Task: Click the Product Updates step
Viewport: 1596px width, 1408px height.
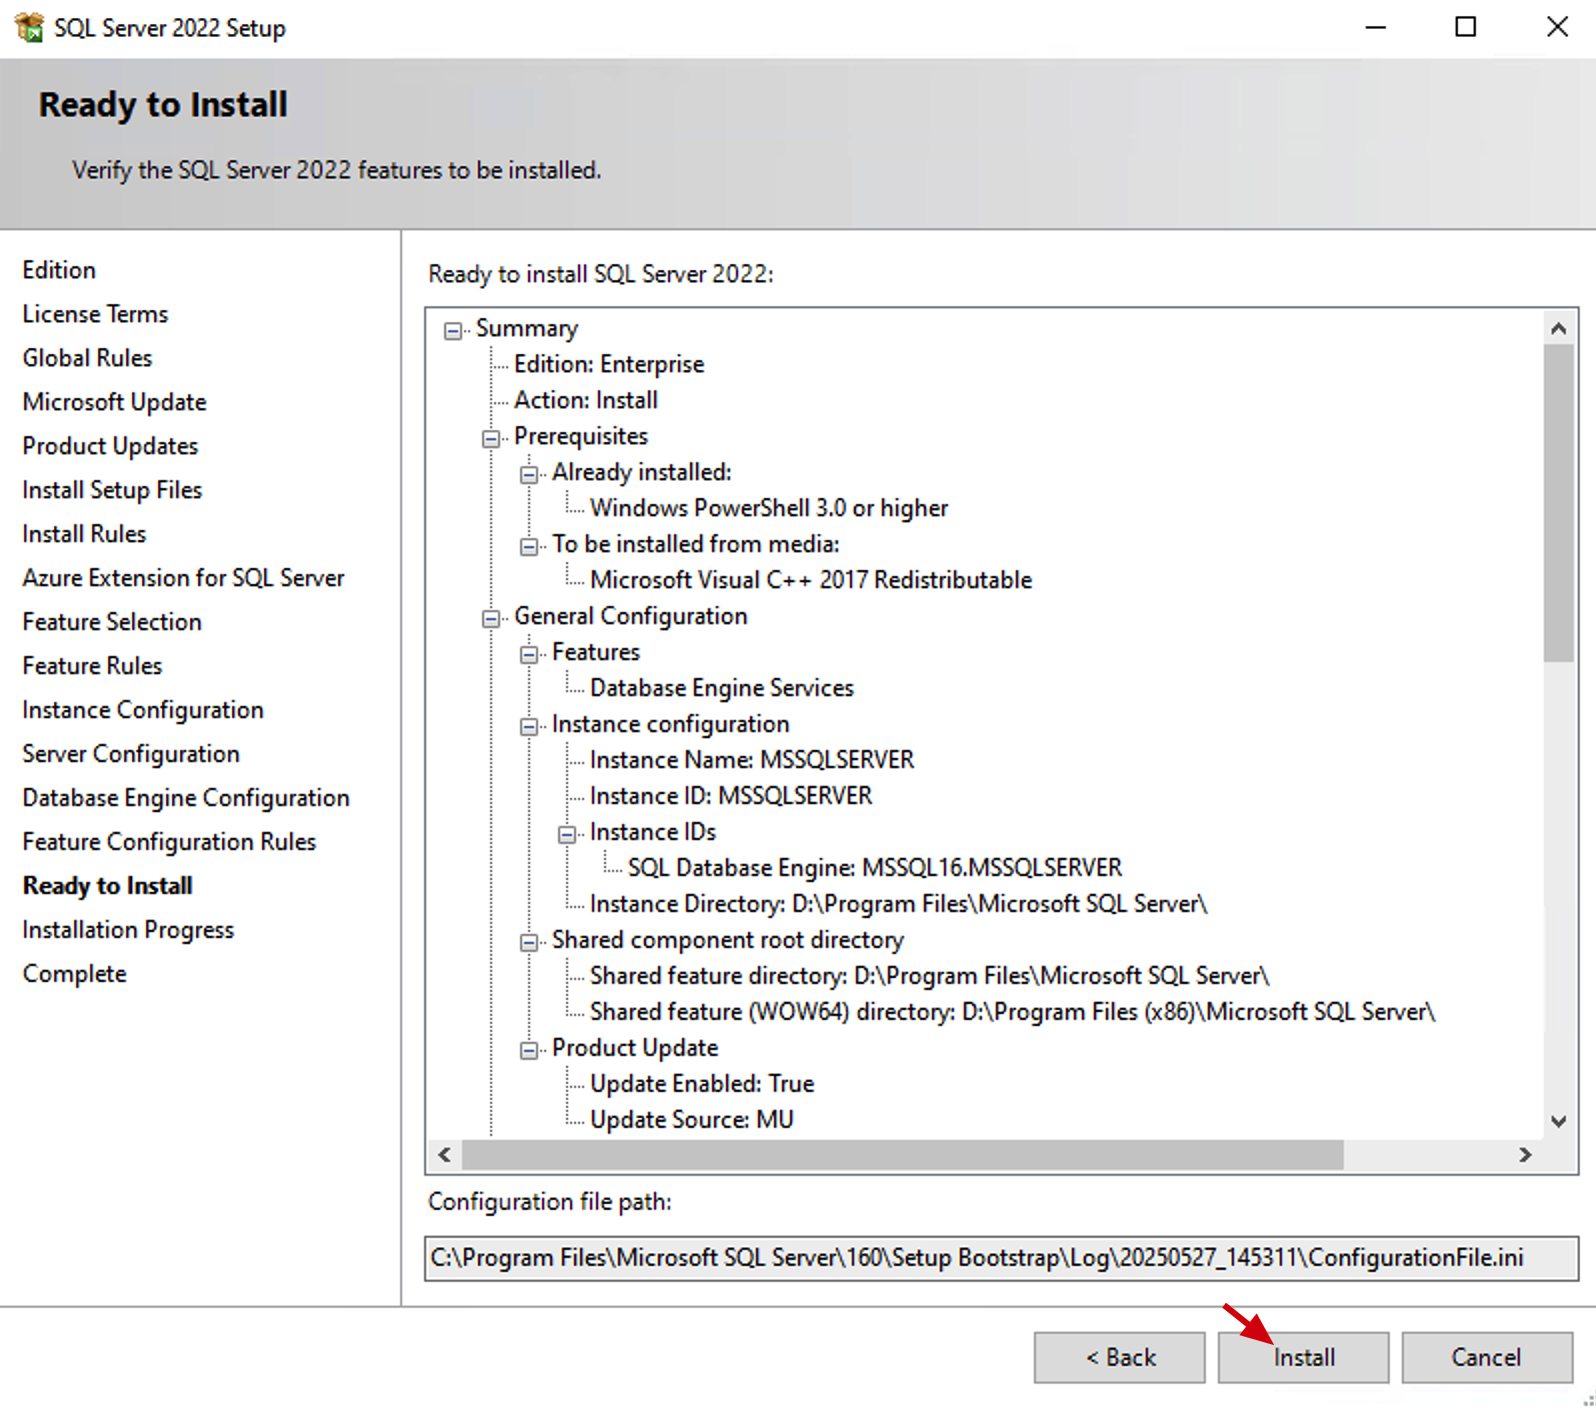Action: point(110,446)
